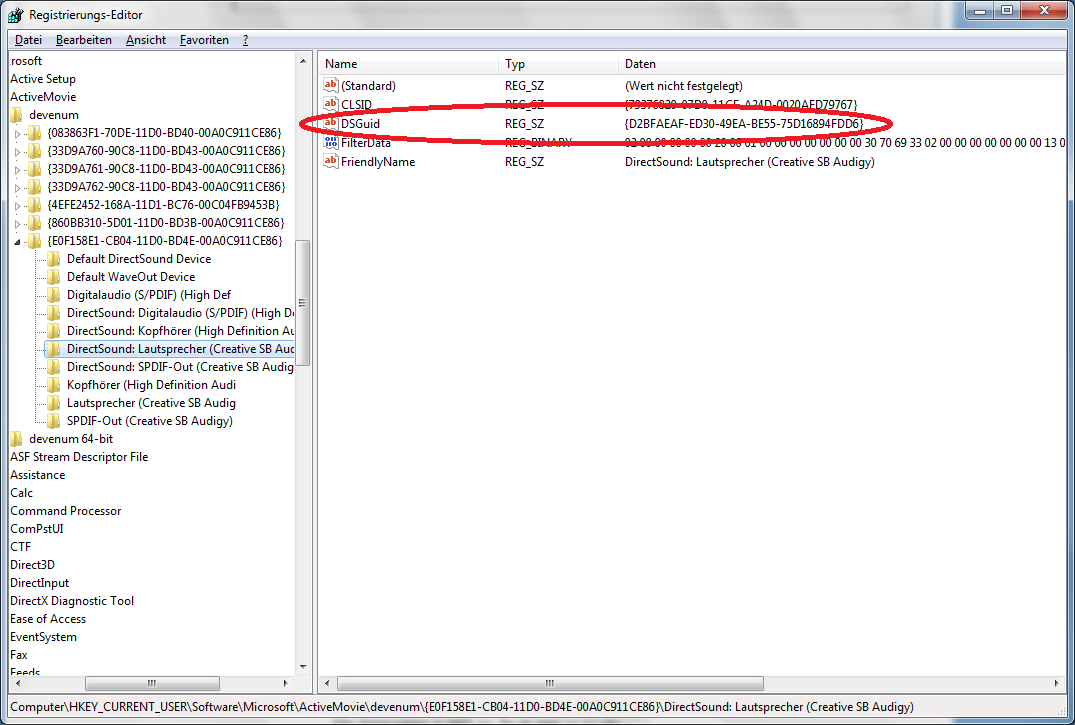This screenshot has height=725, width=1075.
Task: Select the Direct3D key
Action: (32, 564)
